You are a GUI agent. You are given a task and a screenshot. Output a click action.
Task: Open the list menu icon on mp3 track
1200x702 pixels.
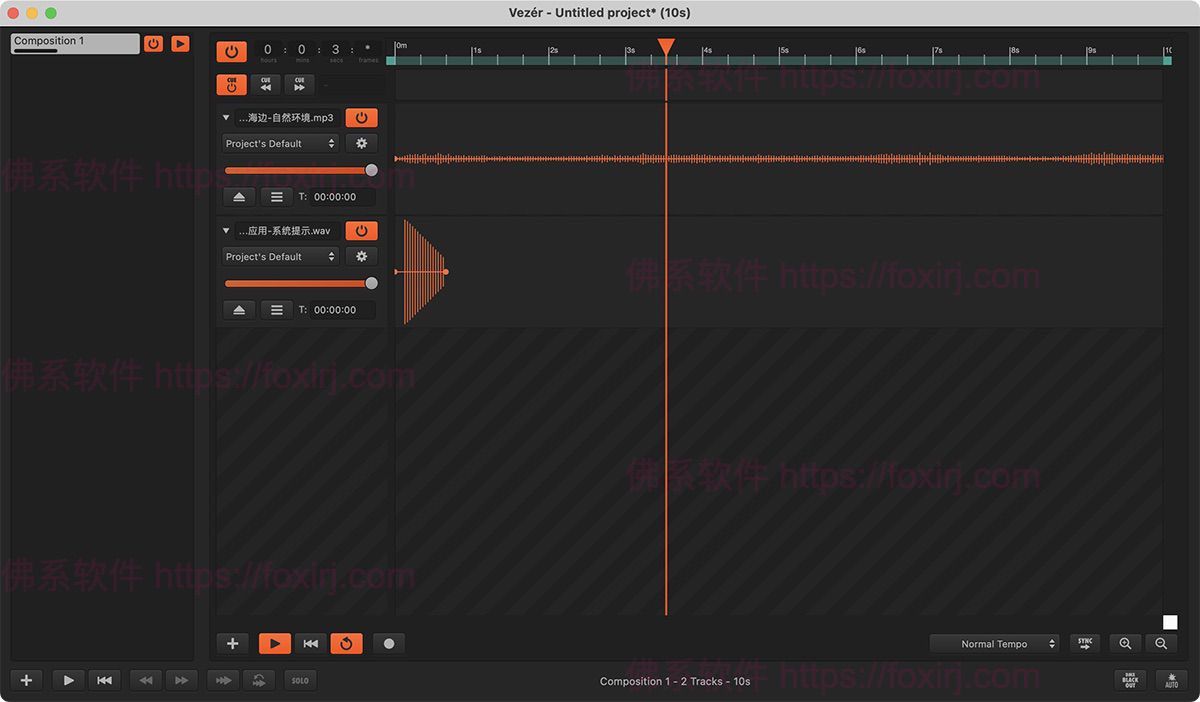point(276,197)
